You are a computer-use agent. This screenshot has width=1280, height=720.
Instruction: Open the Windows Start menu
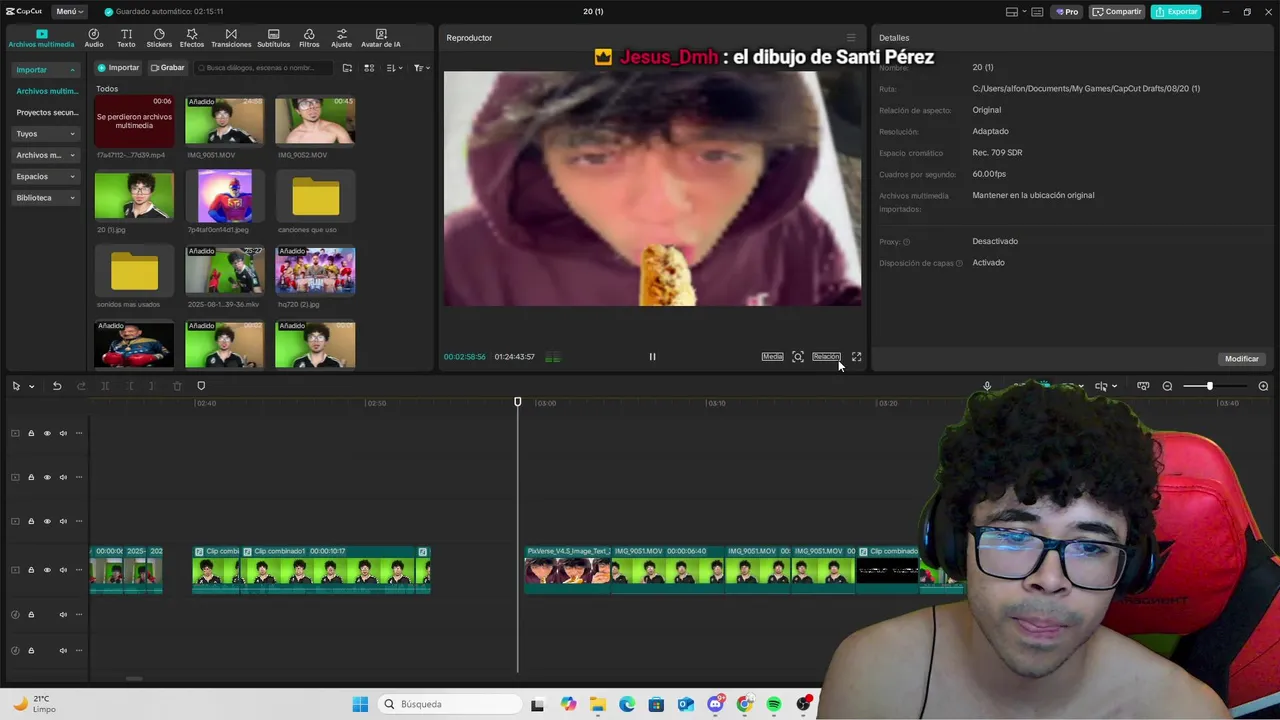pyautogui.click(x=360, y=704)
